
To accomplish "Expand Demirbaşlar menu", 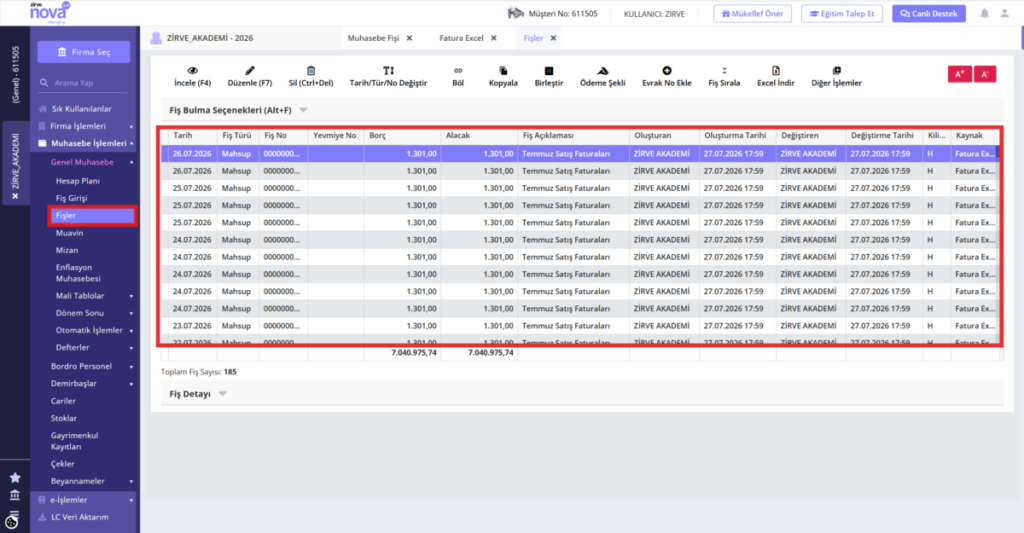I will pos(131,384).
